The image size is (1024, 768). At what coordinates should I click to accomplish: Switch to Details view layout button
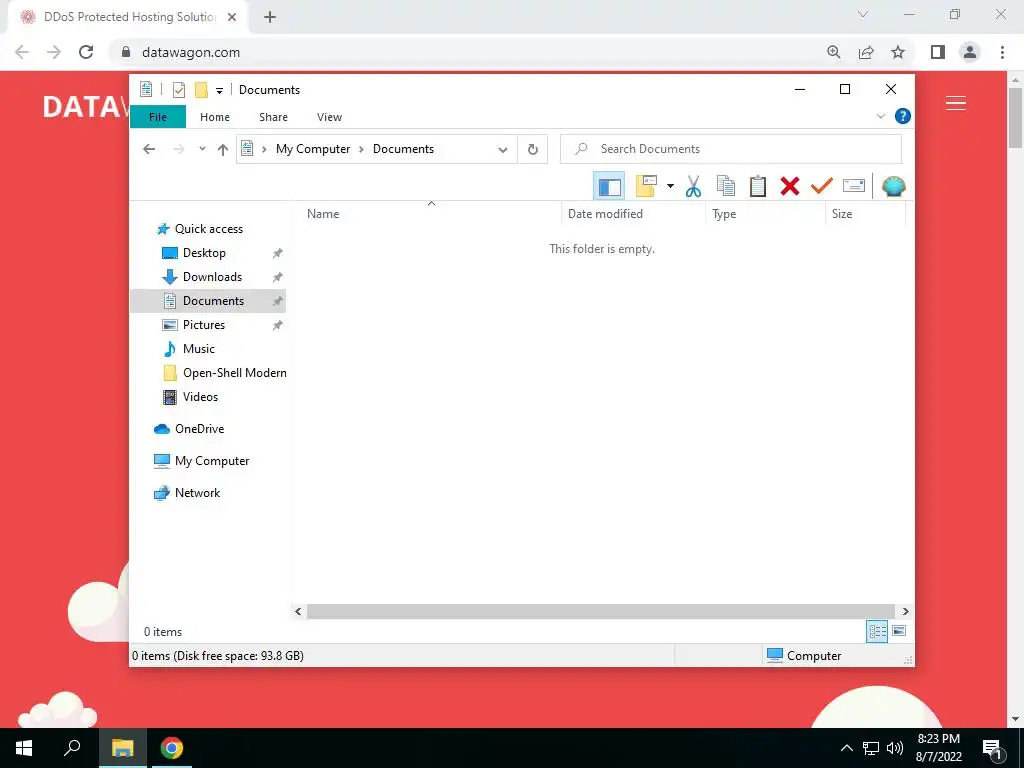[877, 631]
